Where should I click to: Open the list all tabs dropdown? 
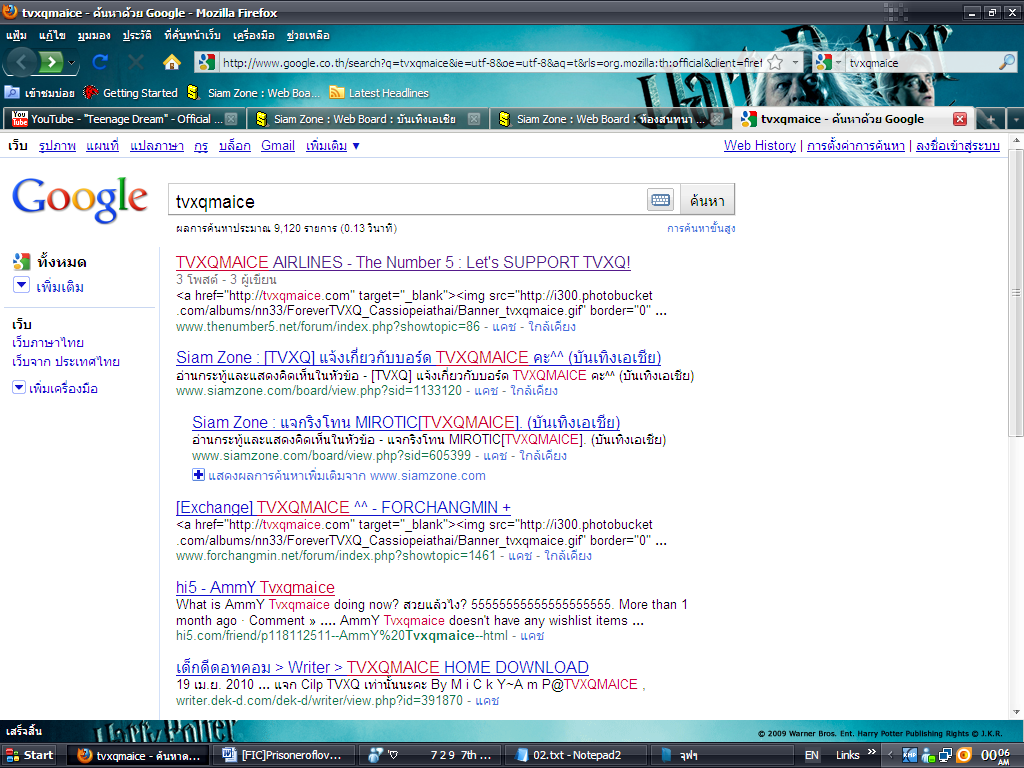(1016, 120)
